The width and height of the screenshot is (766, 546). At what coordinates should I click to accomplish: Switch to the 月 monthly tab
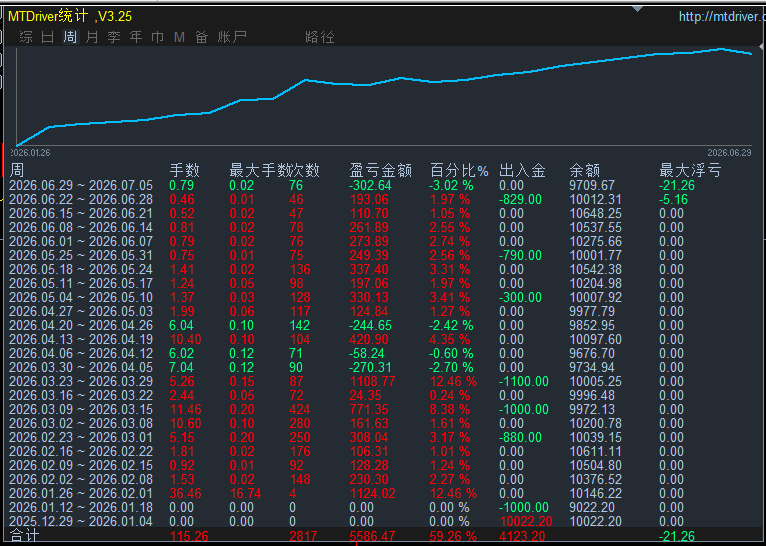click(x=92, y=37)
